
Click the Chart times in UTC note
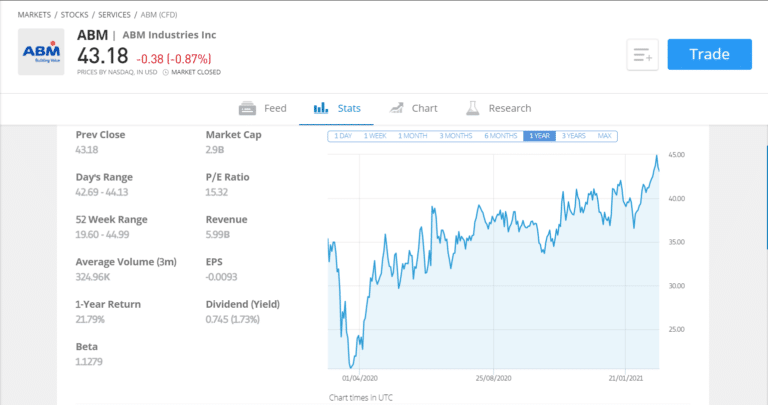(x=361, y=398)
